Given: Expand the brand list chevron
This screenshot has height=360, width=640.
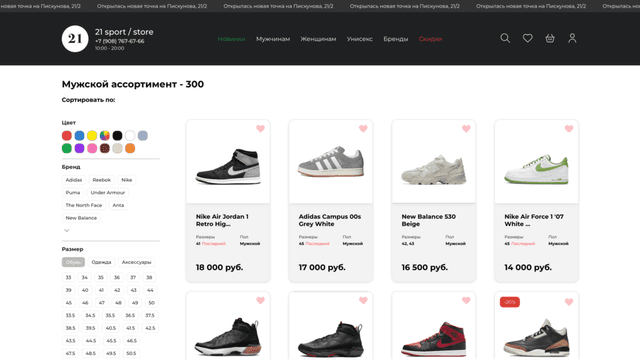Looking at the screenshot, I should tap(67, 231).
